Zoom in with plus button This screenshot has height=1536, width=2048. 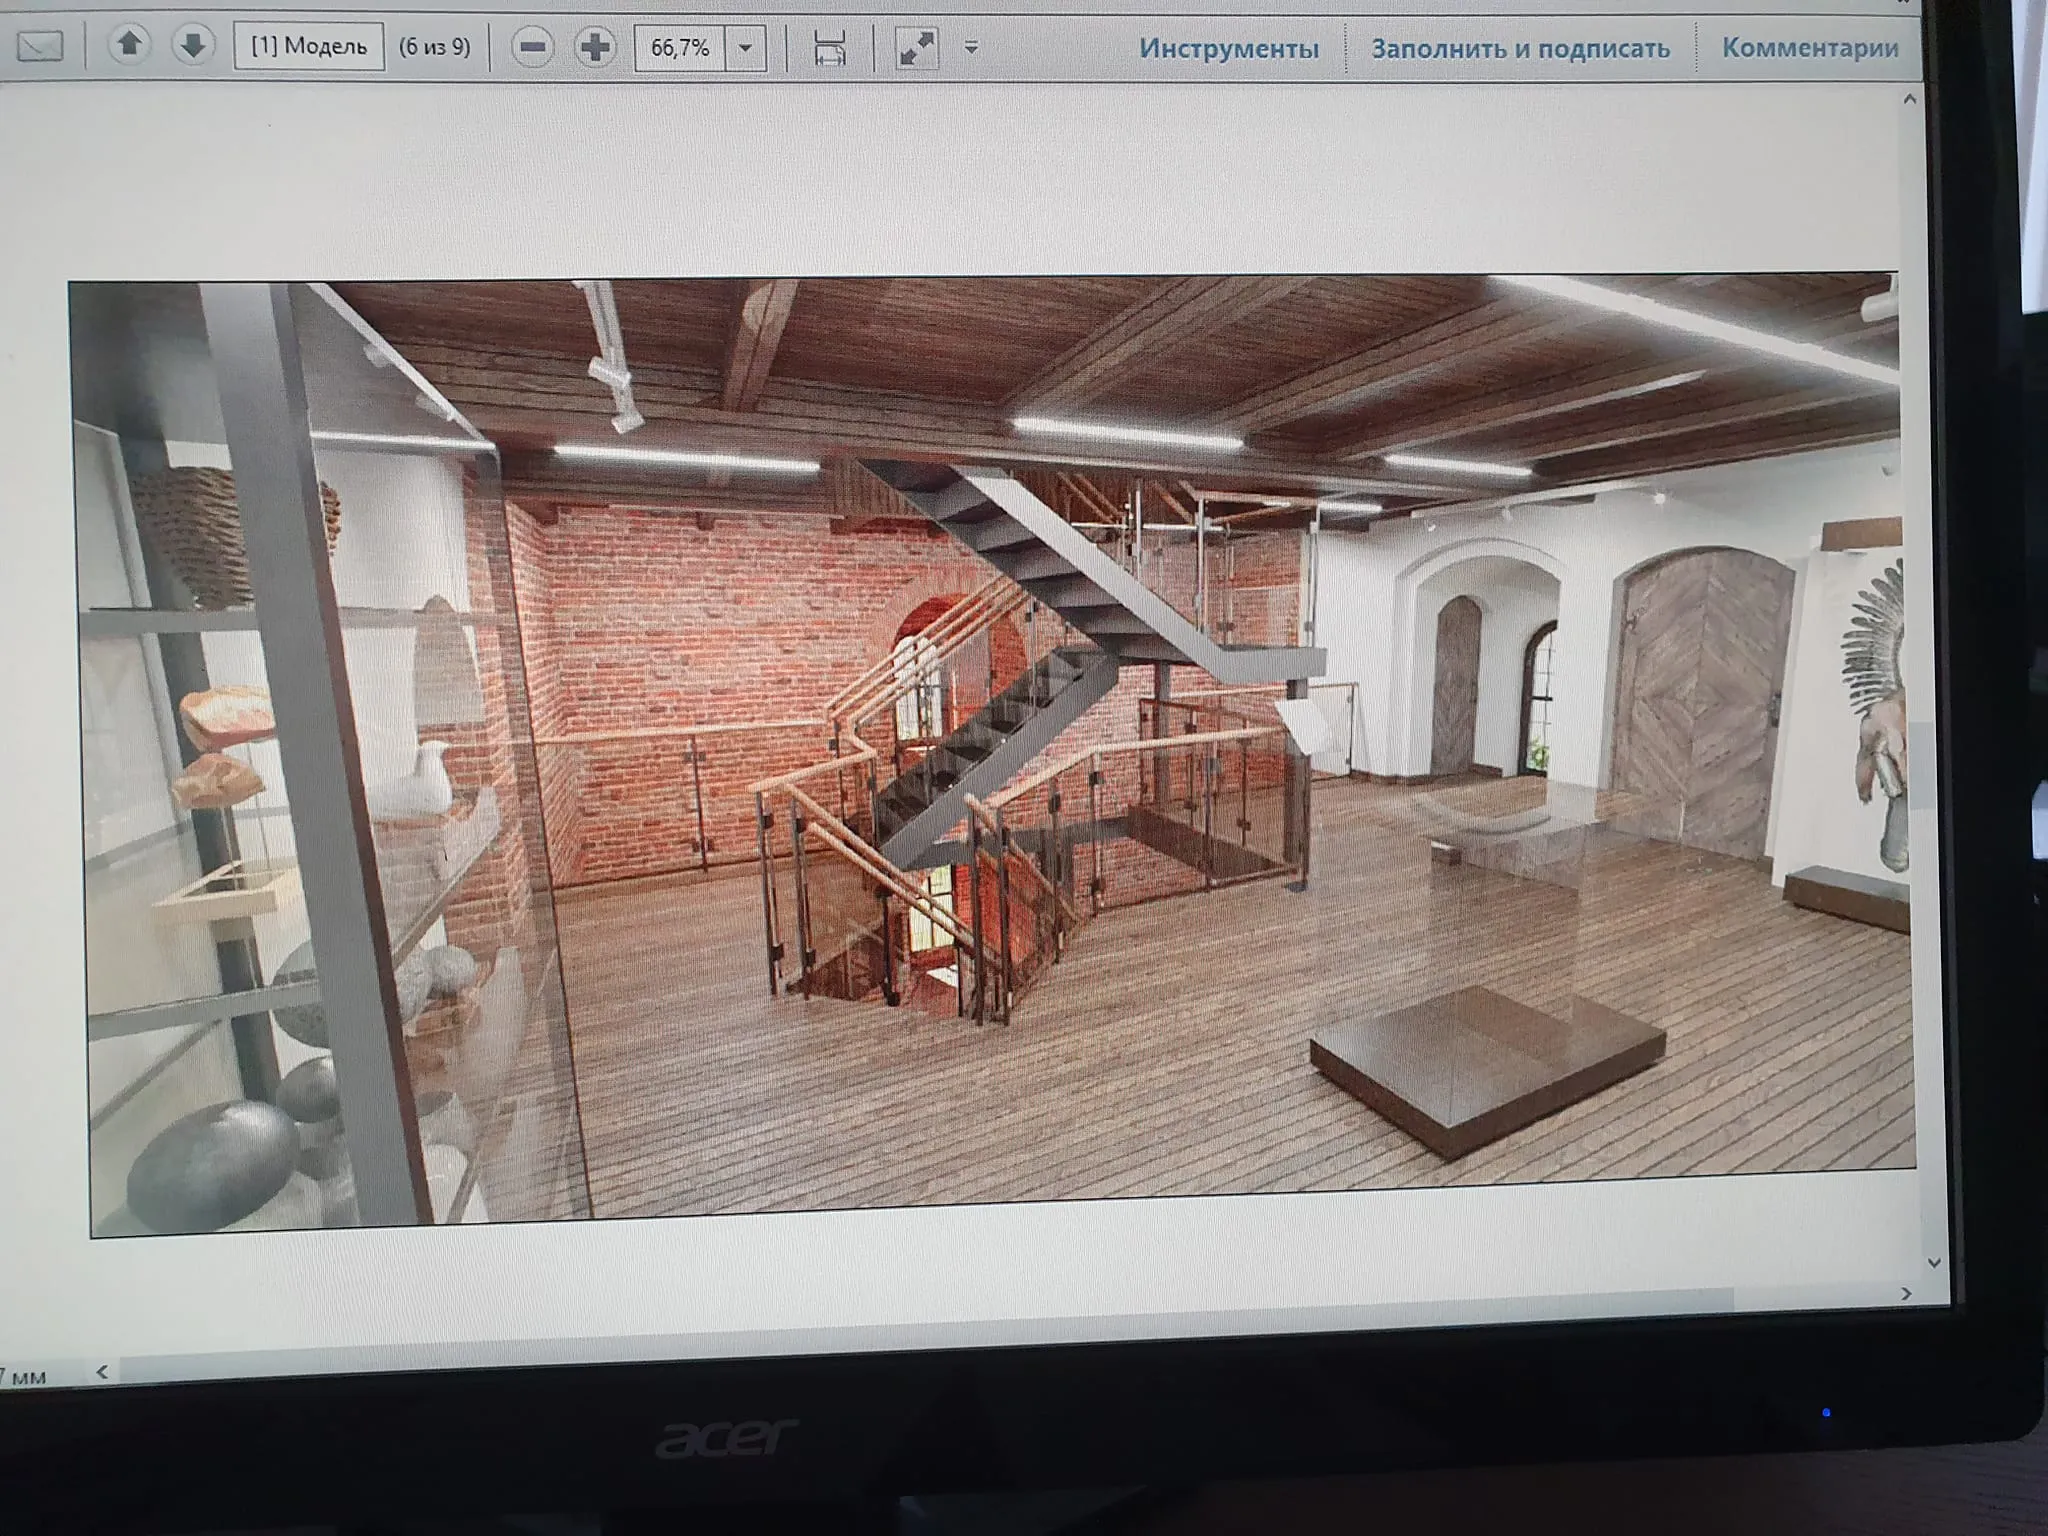pos(595,47)
